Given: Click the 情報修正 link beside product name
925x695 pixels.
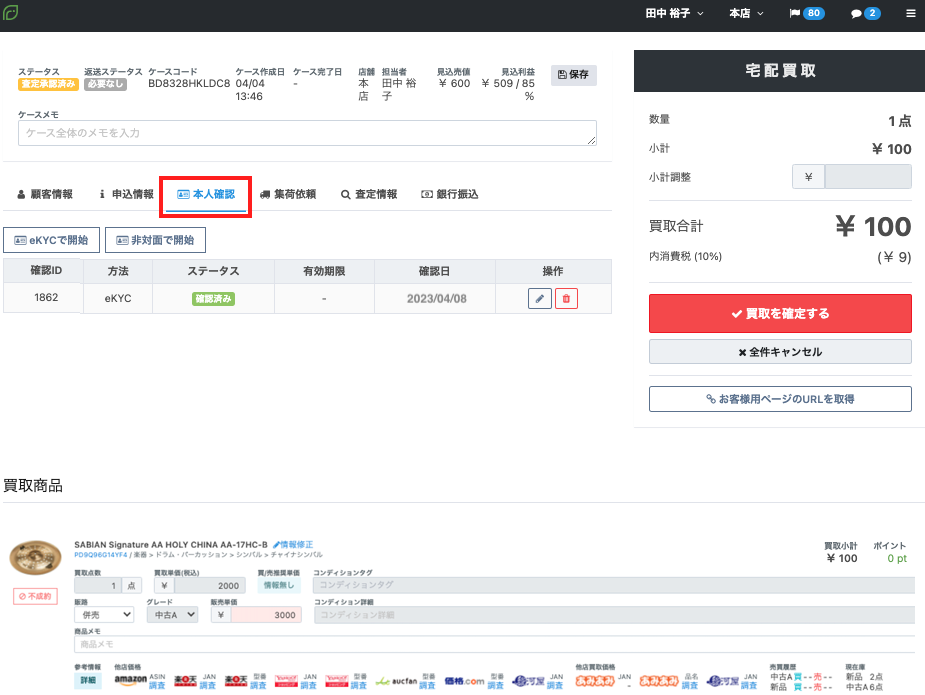Looking at the screenshot, I should click(x=293, y=545).
